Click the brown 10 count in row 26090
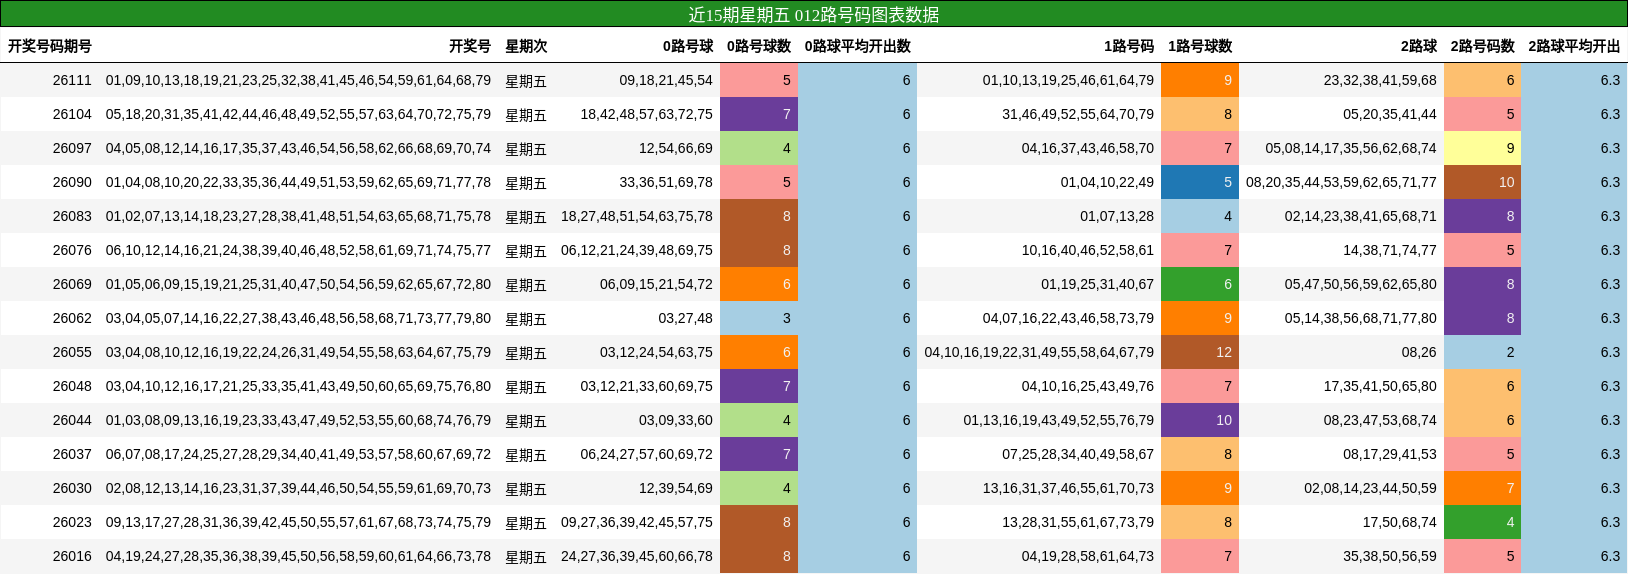 click(x=1483, y=182)
